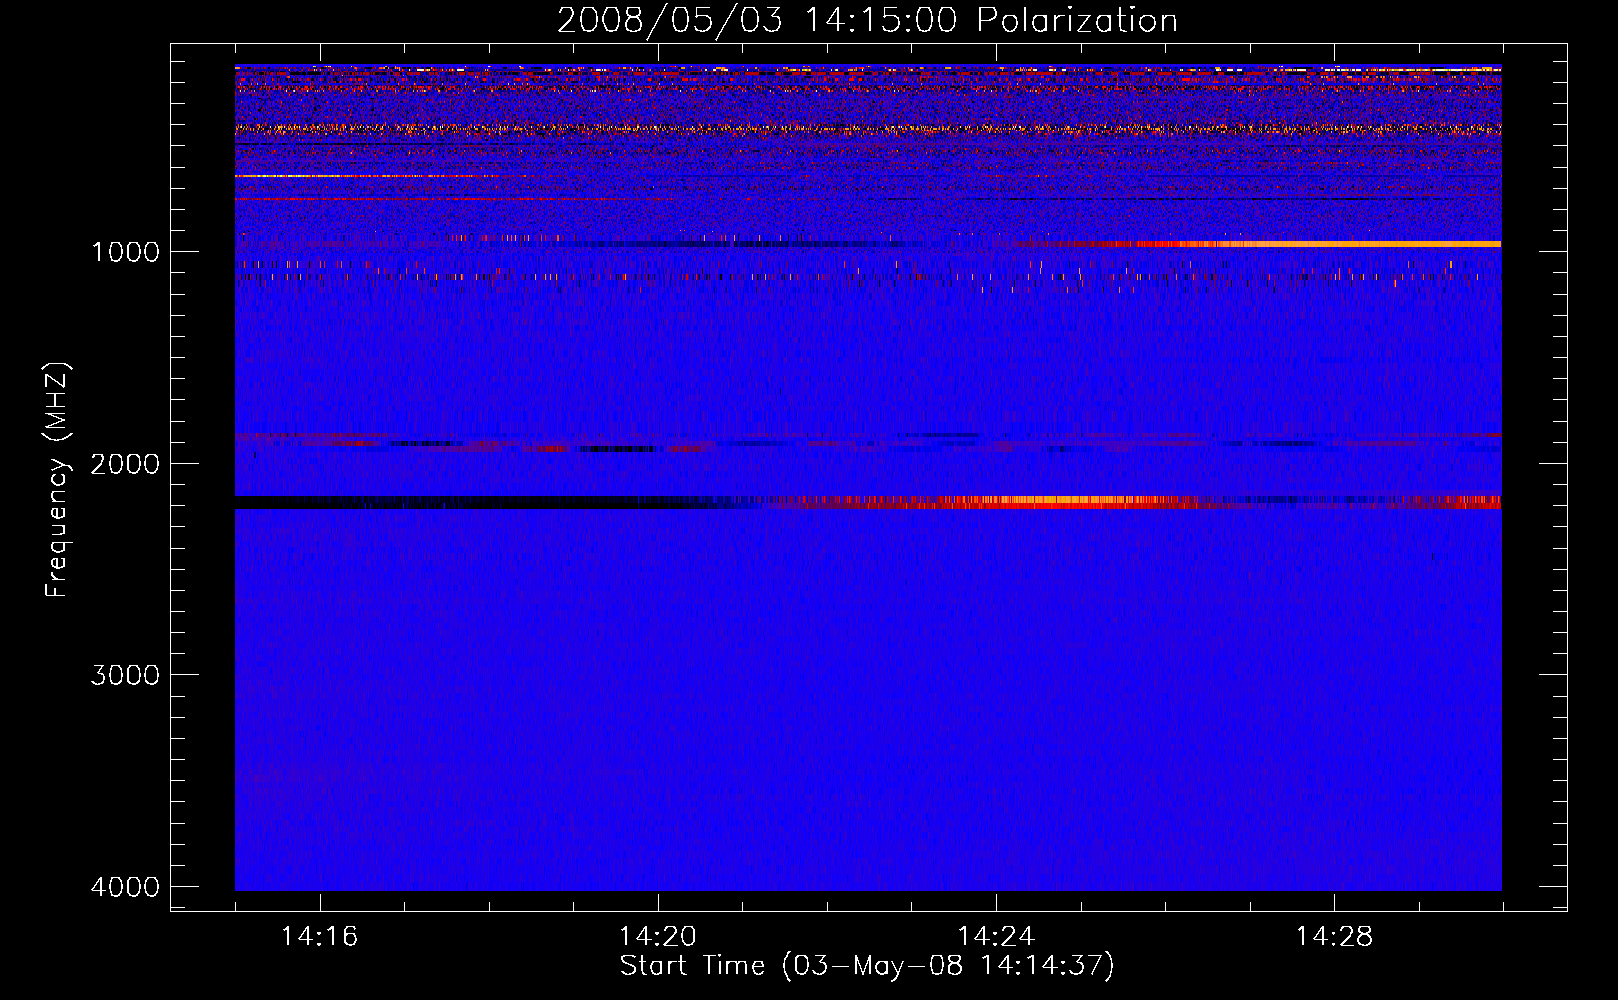Screen dimensions: 1618x1000
Task: Click the 2000 frequency tick label
Action: tap(126, 464)
